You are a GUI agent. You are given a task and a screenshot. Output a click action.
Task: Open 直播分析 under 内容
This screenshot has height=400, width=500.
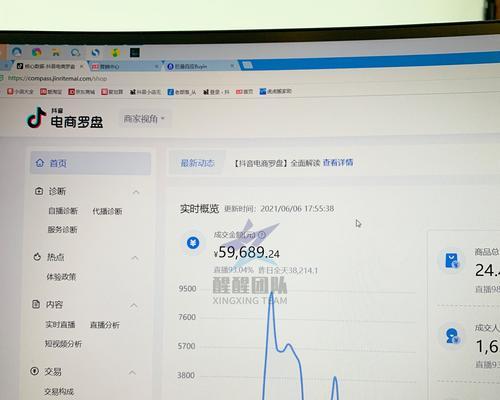tap(105, 325)
